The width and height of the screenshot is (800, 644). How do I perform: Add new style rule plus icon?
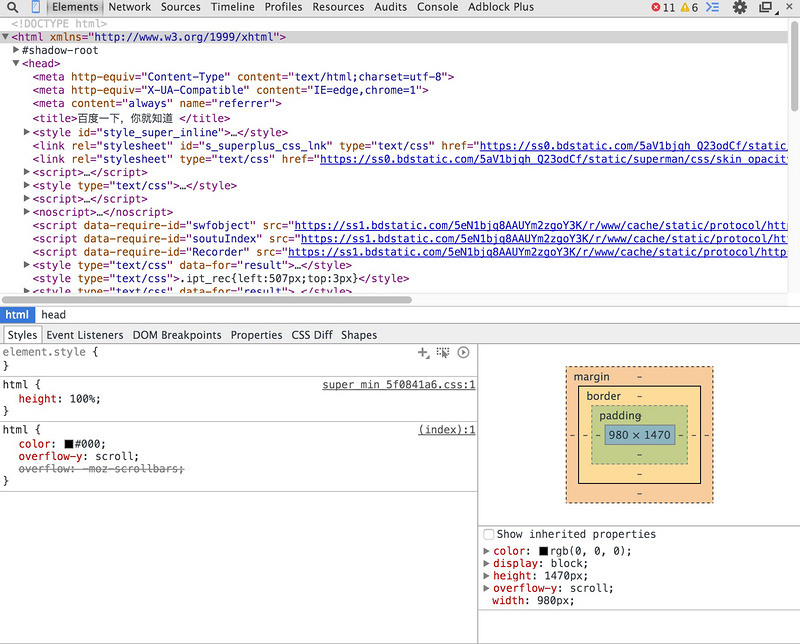[x=423, y=353]
